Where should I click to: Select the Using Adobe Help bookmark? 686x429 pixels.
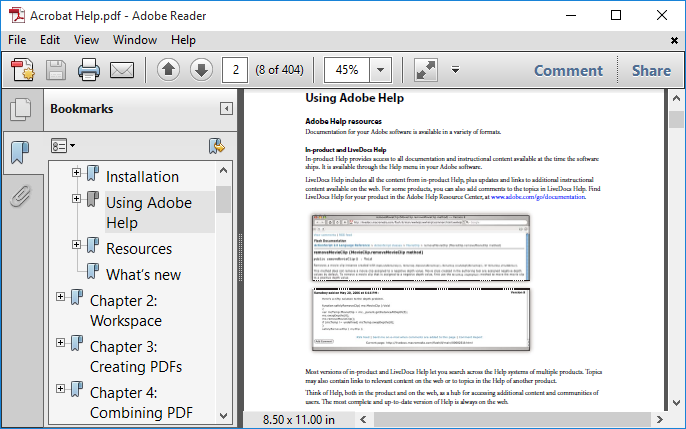point(149,213)
